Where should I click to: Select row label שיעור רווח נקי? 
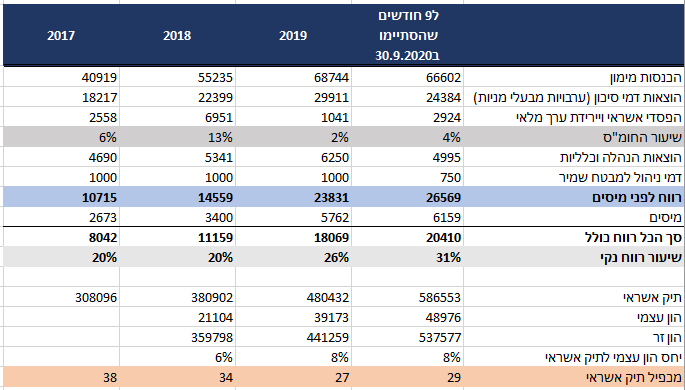640,258
